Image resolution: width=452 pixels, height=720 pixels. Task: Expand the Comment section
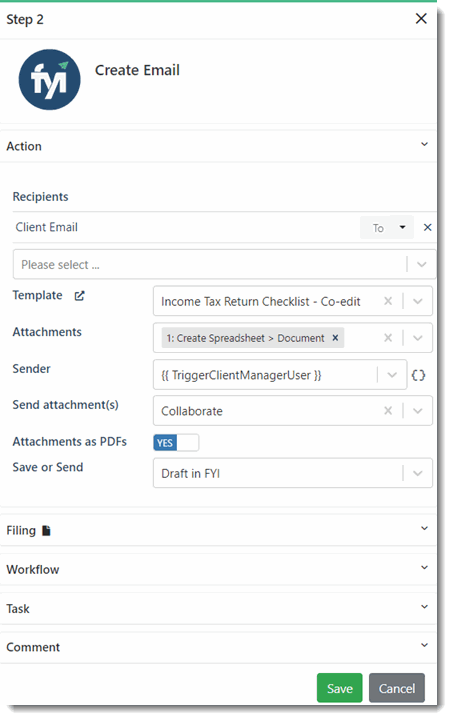coord(218,647)
